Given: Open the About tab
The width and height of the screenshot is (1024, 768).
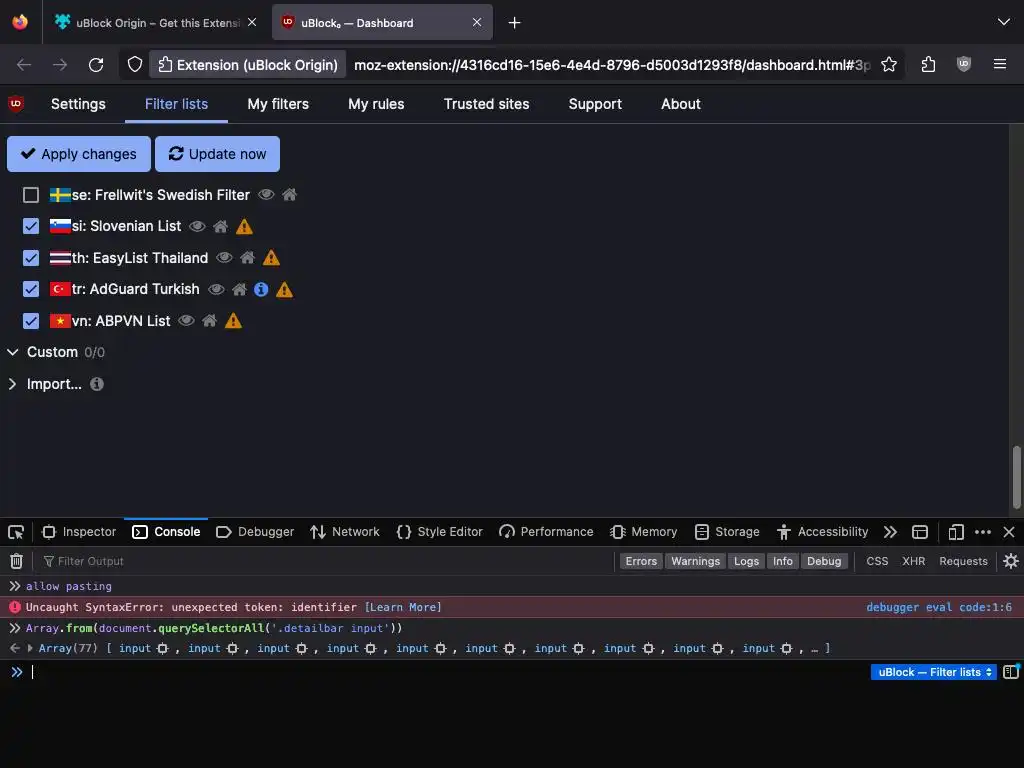Looking at the screenshot, I should tap(680, 104).
